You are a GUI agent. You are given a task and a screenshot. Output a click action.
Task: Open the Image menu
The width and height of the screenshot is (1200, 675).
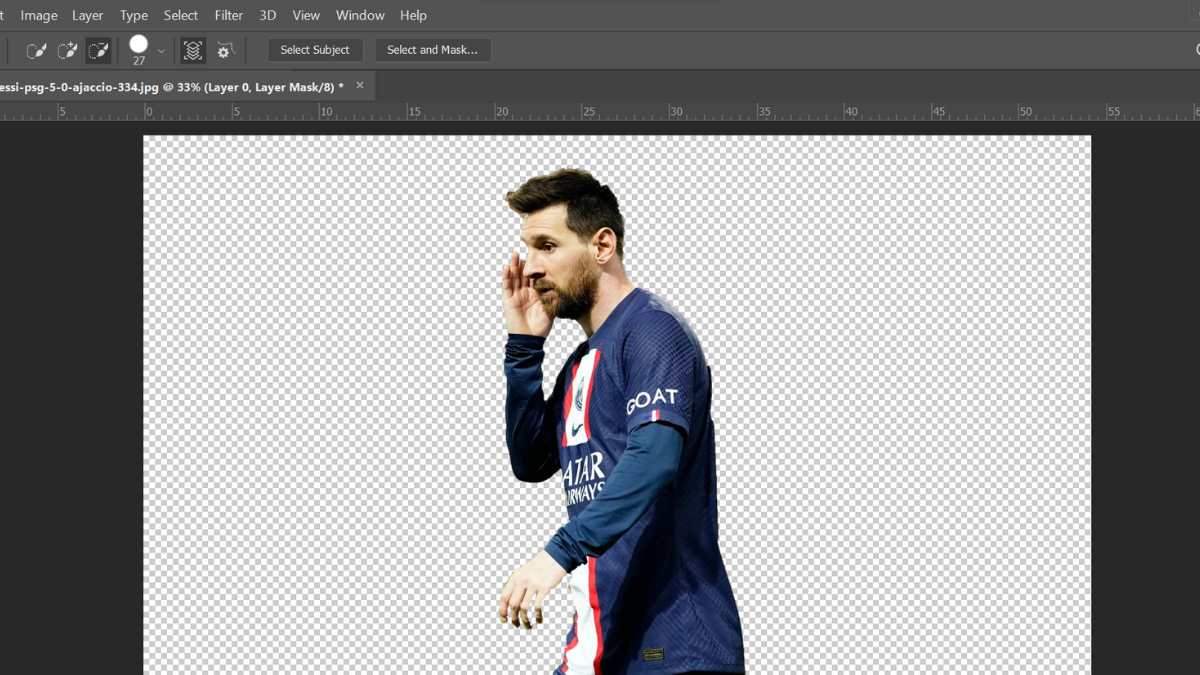pyautogui.click(x=39, y=15)
